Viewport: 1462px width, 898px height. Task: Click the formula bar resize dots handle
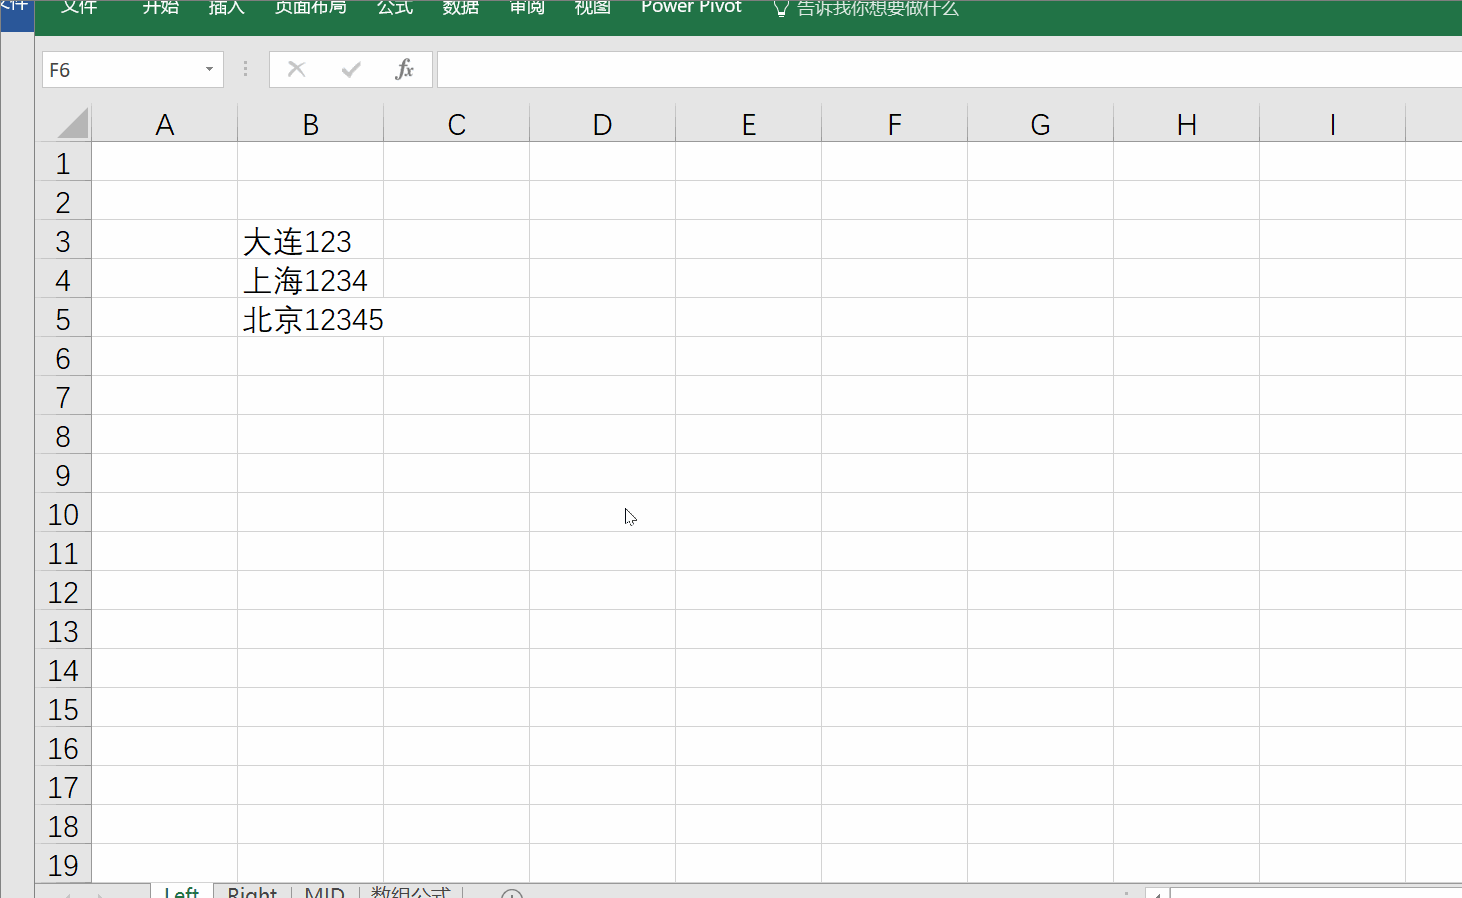(x=245, y=69)
